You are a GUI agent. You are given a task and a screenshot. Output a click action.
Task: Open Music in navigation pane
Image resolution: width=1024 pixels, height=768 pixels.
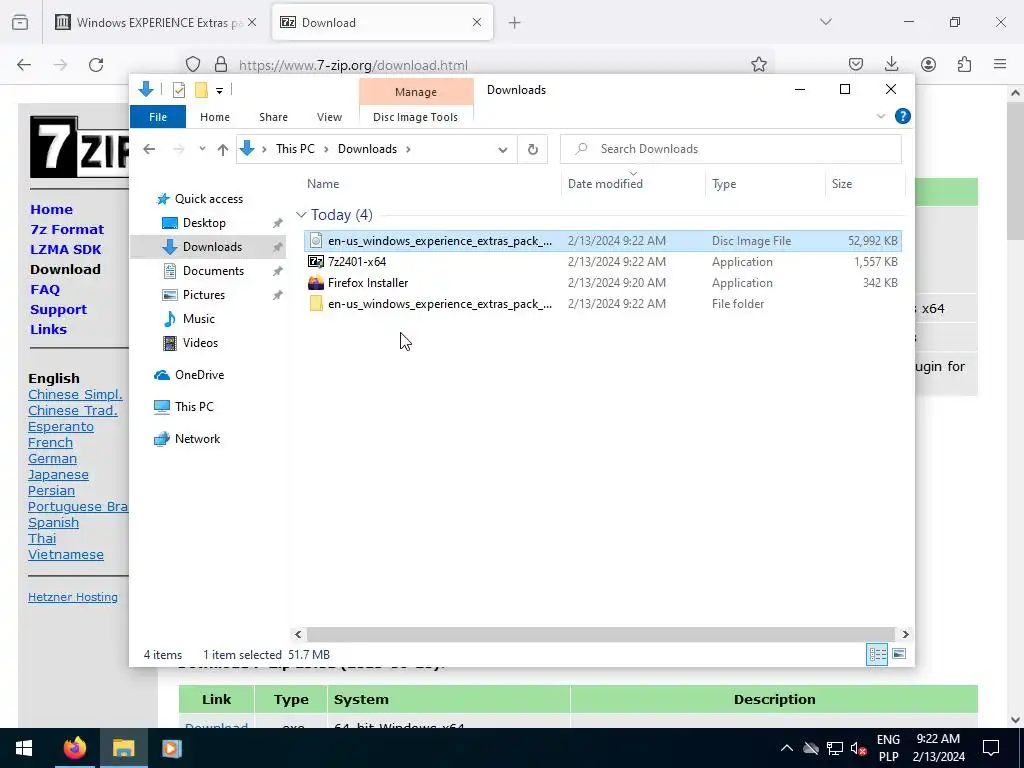(199, 319)
